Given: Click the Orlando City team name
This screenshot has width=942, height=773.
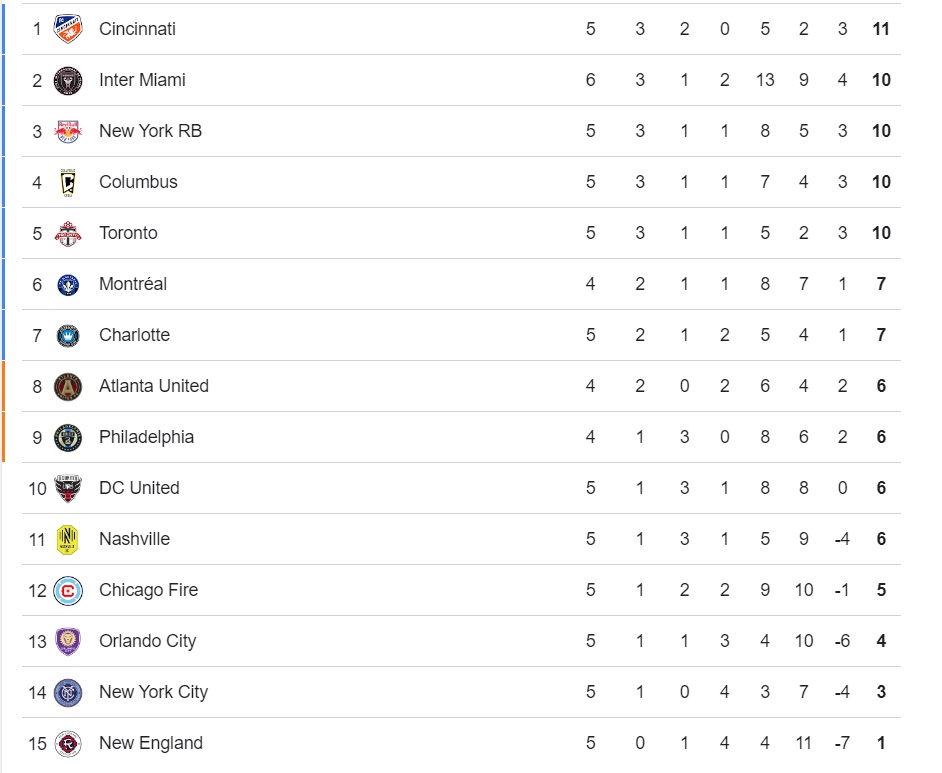Looking at the screenshot, I should (x=148, y=641).
